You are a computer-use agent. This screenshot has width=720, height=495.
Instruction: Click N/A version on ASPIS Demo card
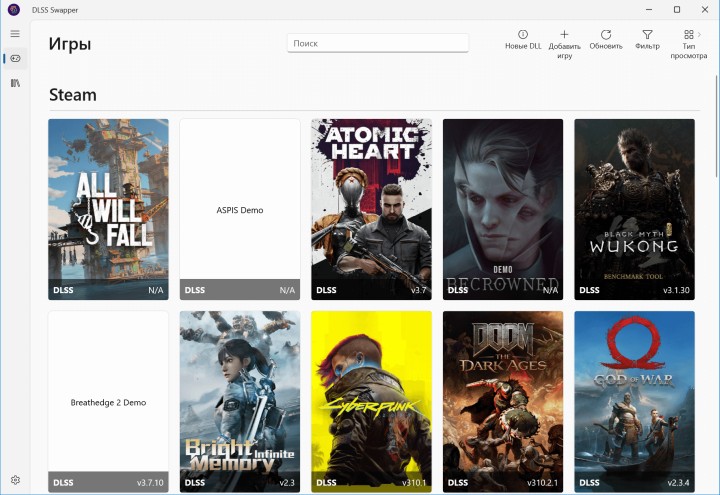(x=287, y=290)
